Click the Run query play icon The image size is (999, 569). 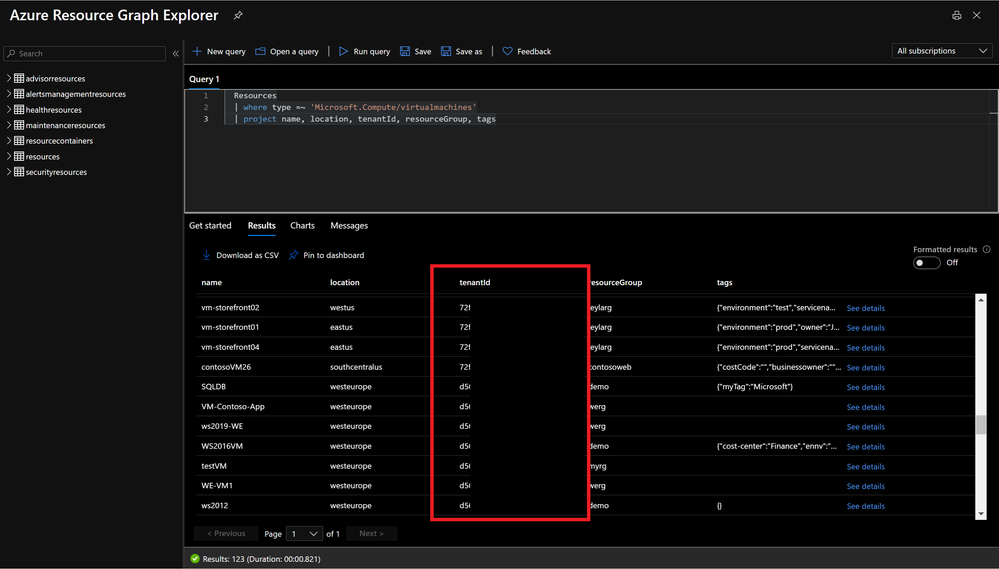[x=343, y=51]
